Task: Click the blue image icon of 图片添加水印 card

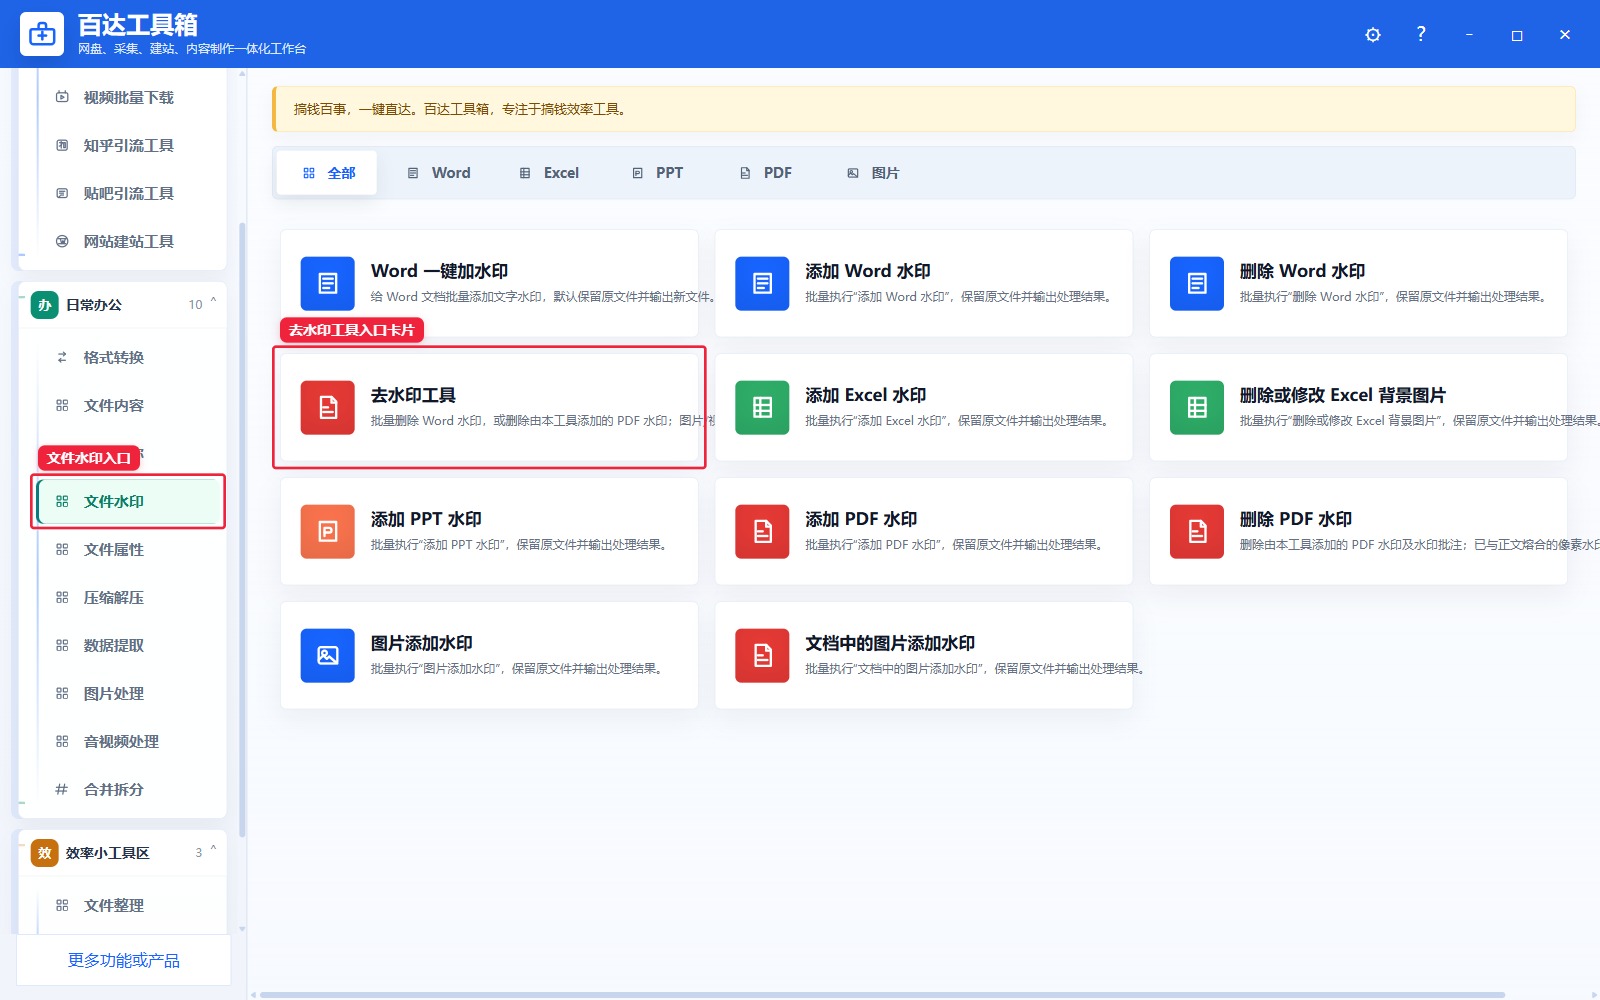Action: pos(328,656)
